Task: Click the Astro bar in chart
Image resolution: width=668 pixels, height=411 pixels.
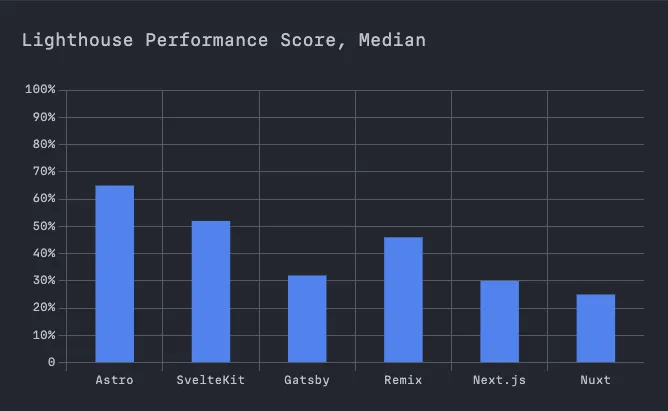Action: click(x=115, y=274)
